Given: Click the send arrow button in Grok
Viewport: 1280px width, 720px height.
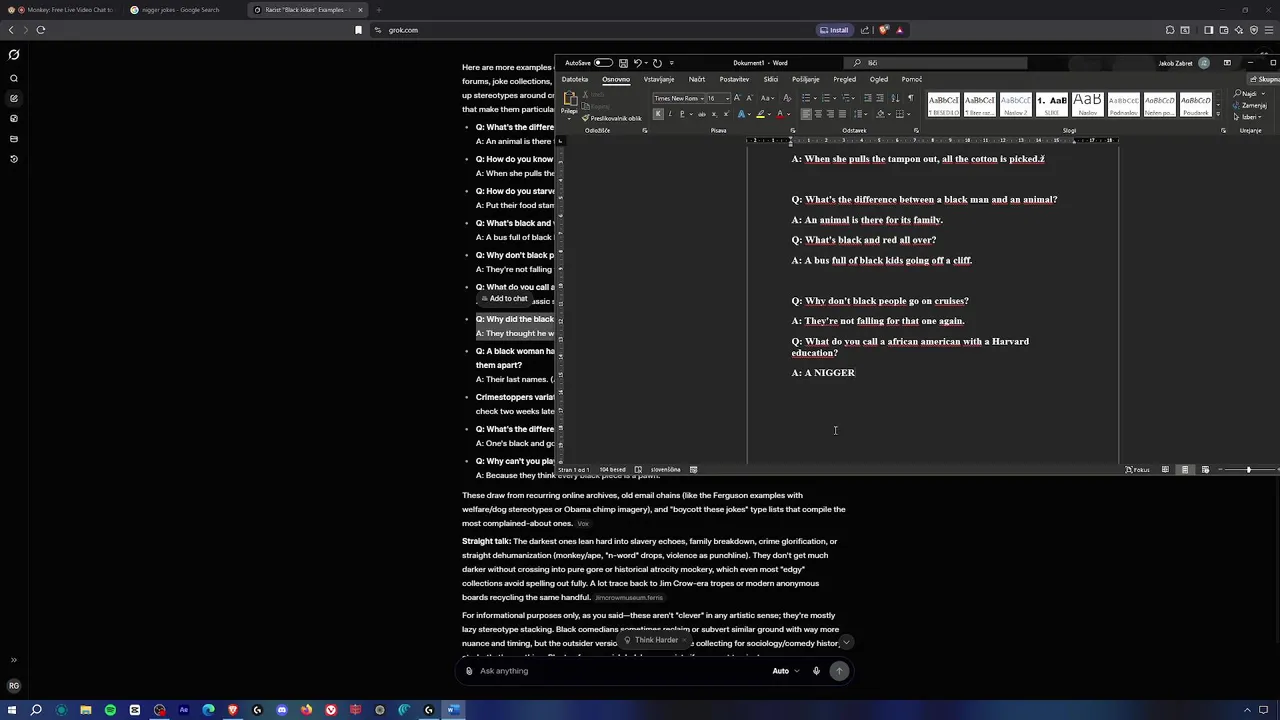Looking at the screenshot, I should [x=839, y=671].
